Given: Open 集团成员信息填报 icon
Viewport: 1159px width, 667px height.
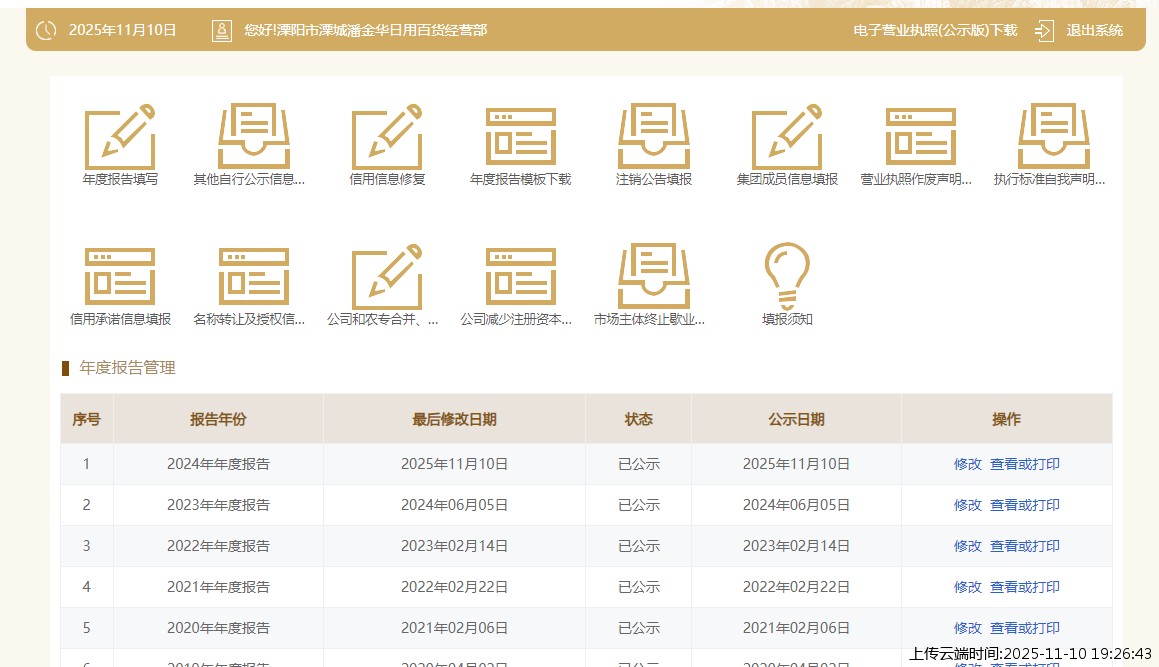Looking at the screenshot, I should pyautogui.click(x=787, y=137).
